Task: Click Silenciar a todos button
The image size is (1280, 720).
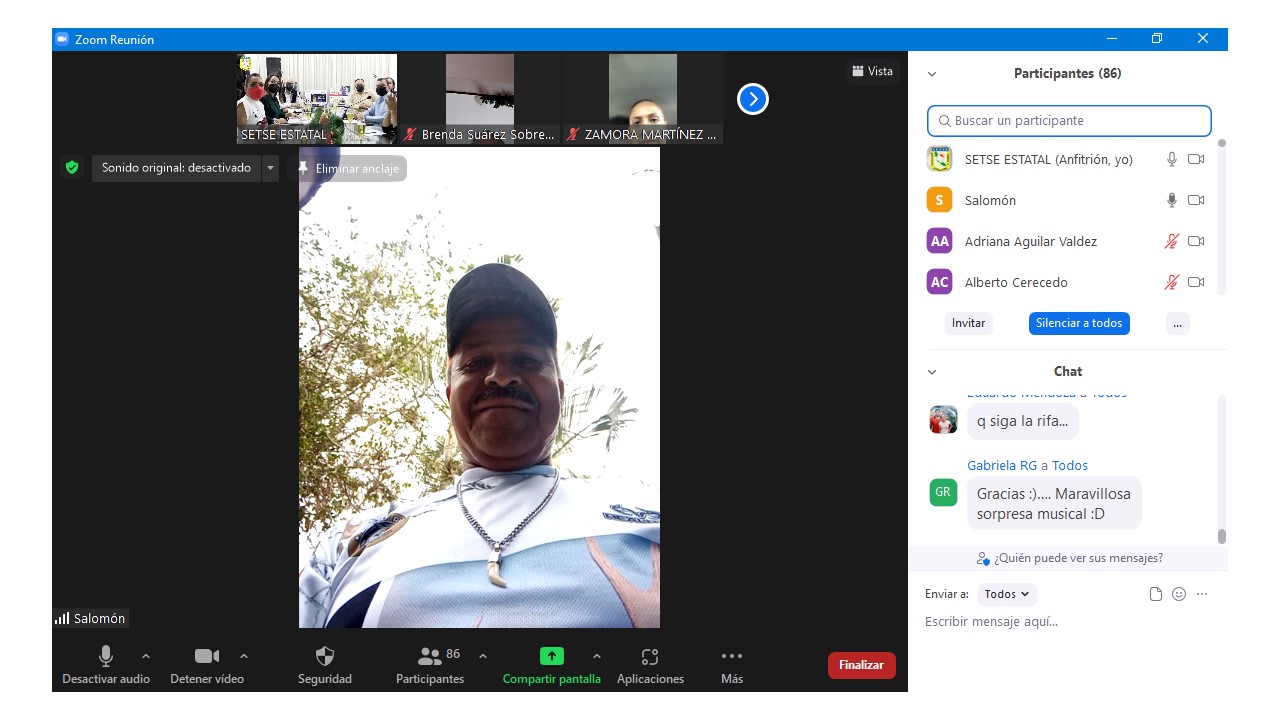Action: pyautogui.click(x=1079, y=323)
